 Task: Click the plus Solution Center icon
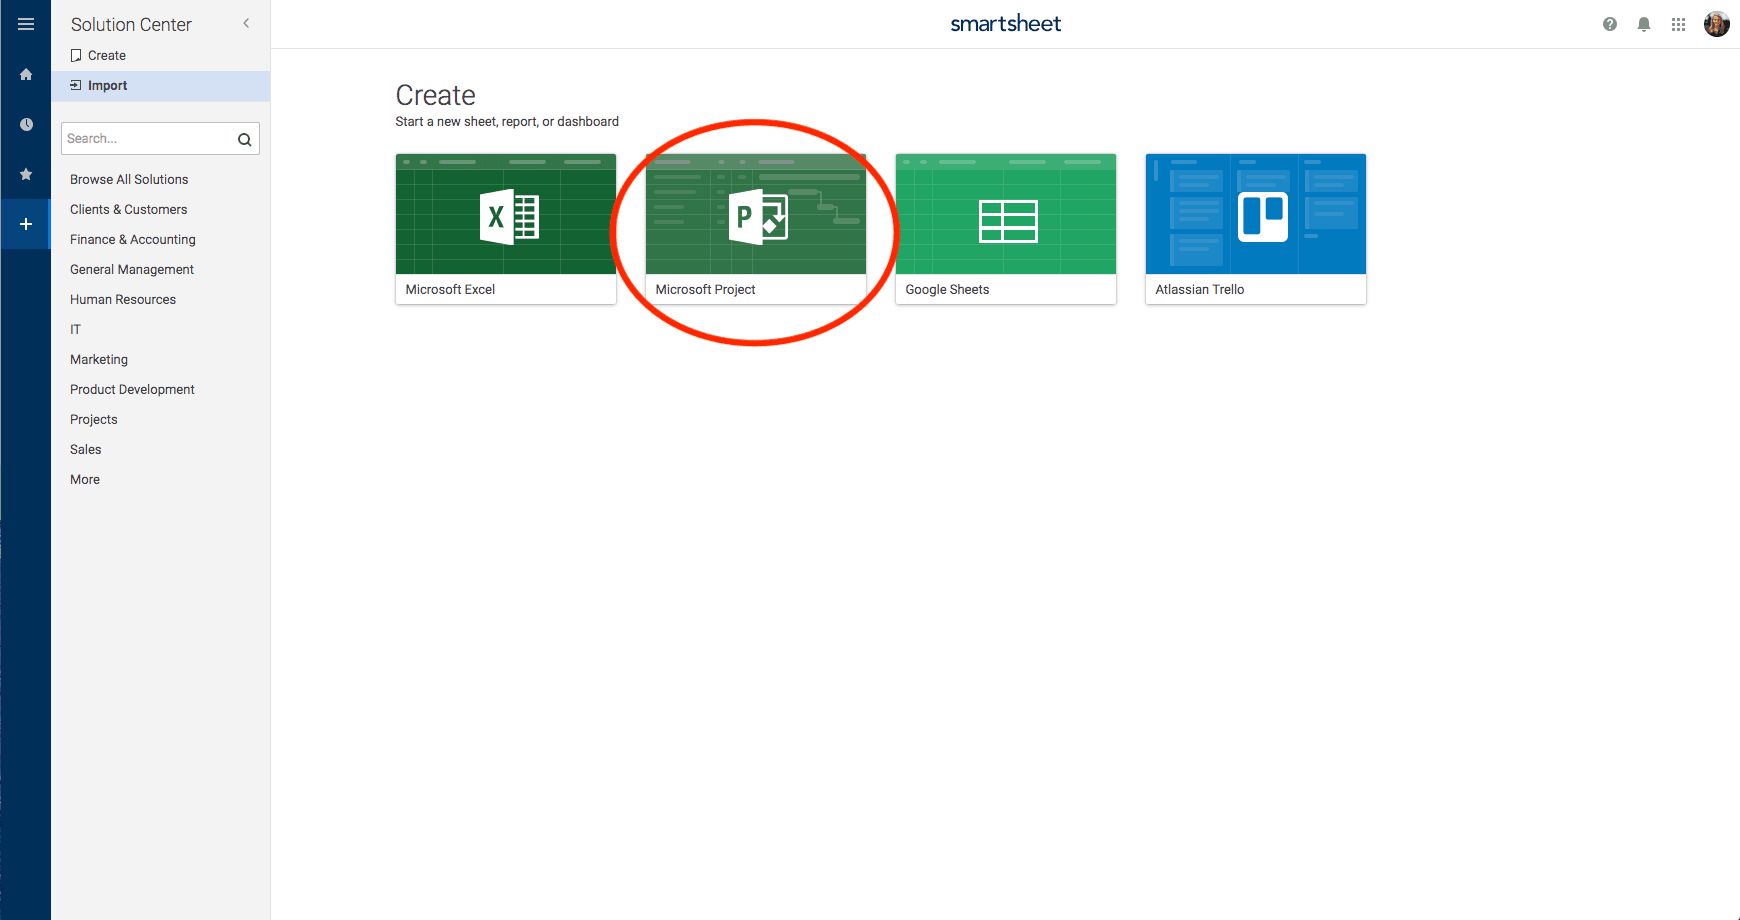coord(26,224)
